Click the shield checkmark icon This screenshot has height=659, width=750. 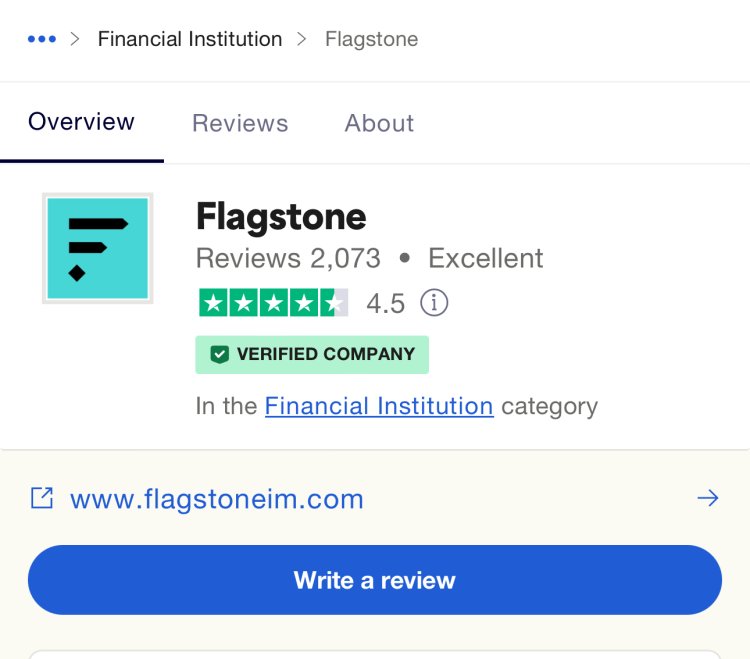(220, 354)
